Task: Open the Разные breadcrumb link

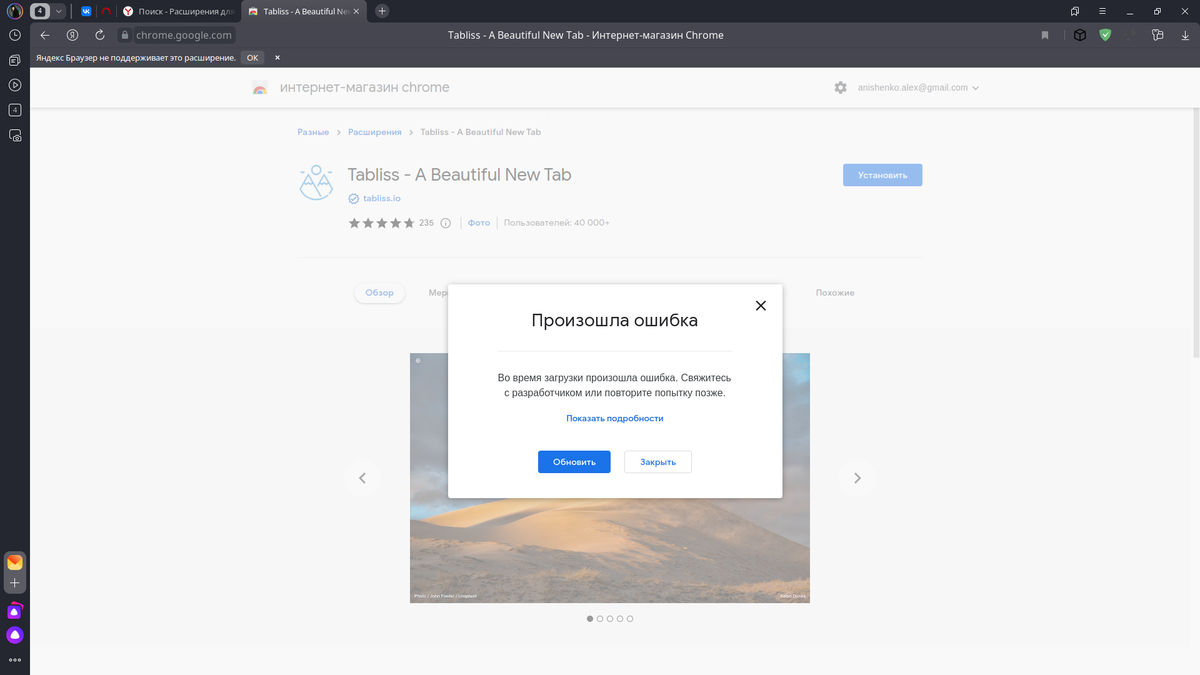Action: point(313,132)
